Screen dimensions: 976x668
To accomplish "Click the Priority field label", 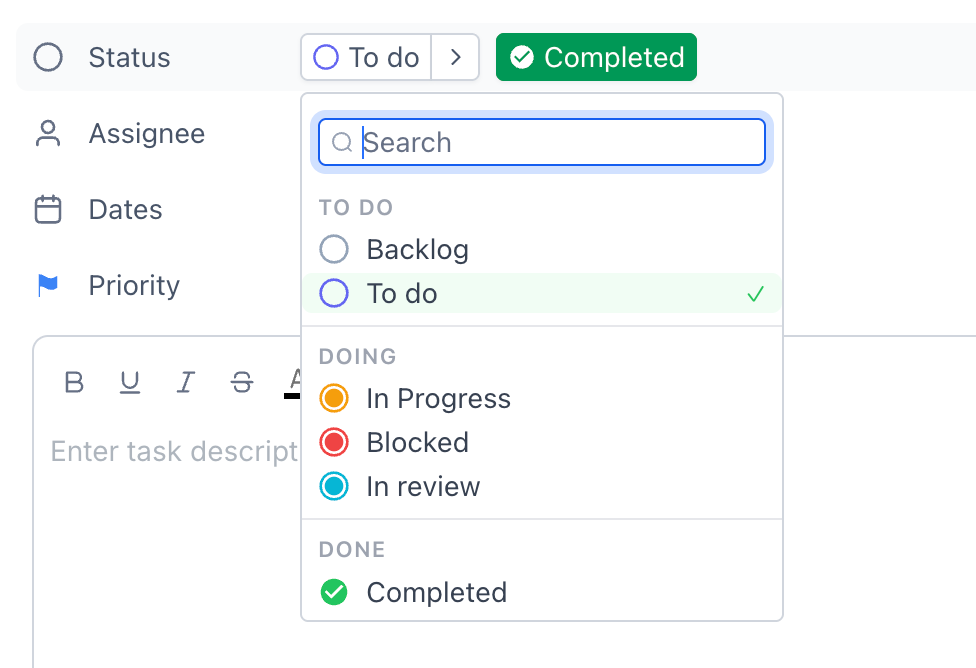I will tap(134, 286).
